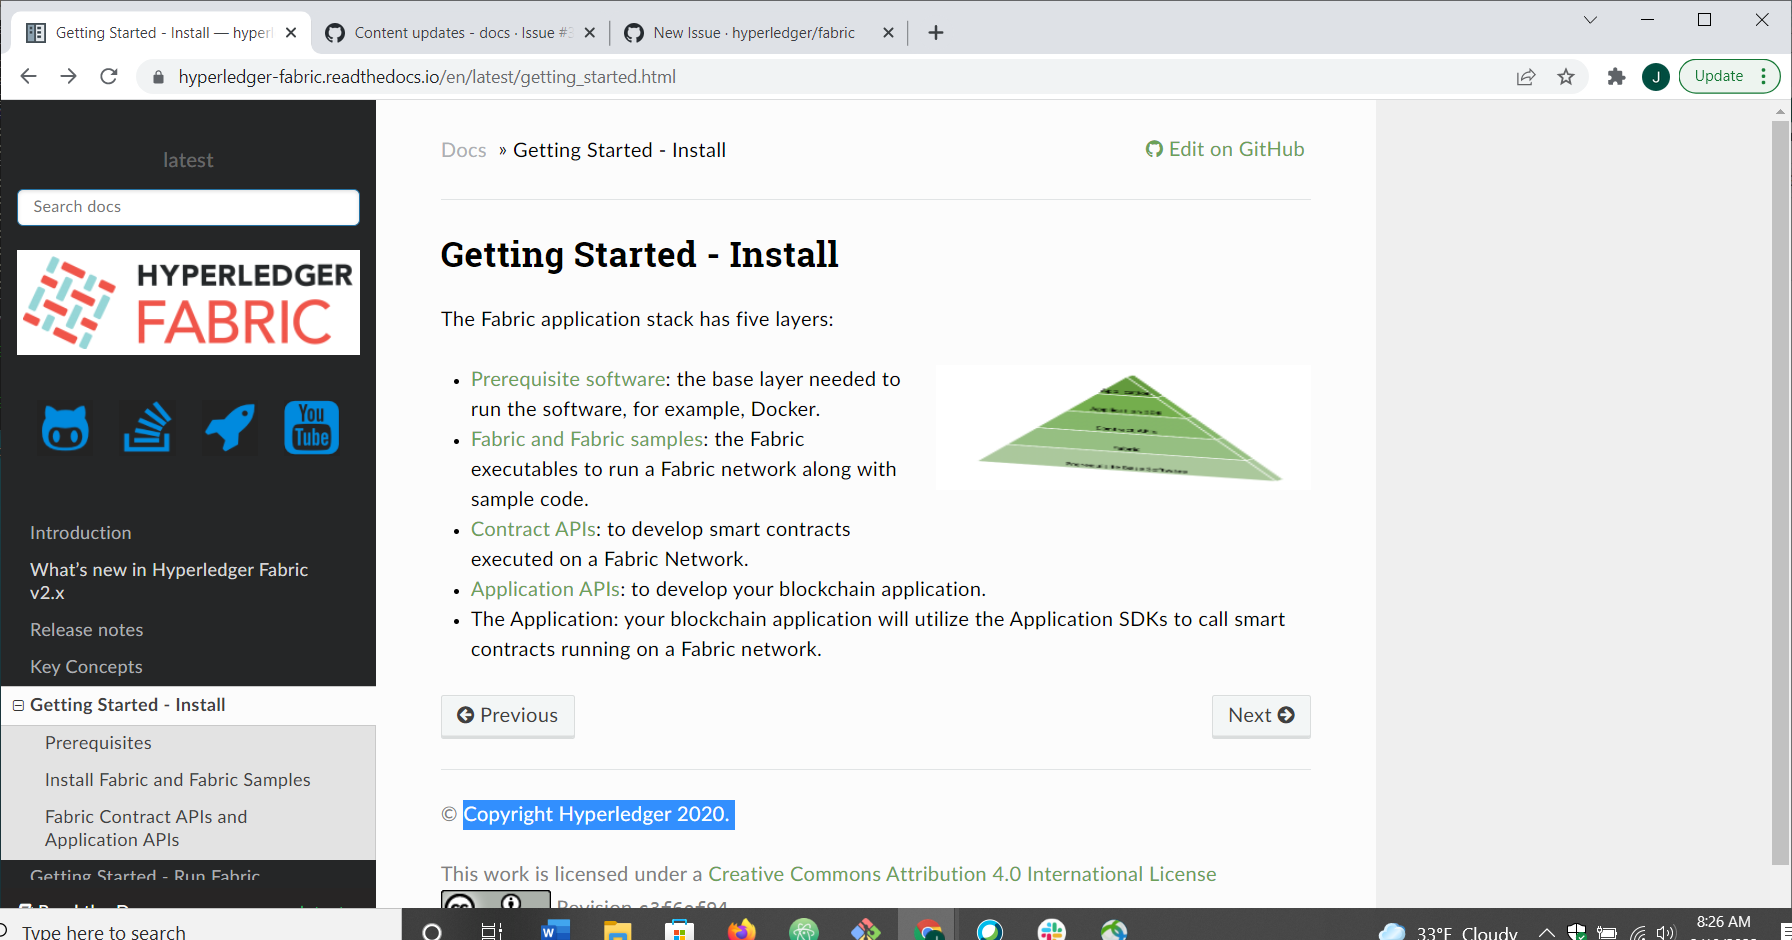Click the Edit on GitHub link
The width and height of the screenshot is (1792, 940).
click(1225, 149)
